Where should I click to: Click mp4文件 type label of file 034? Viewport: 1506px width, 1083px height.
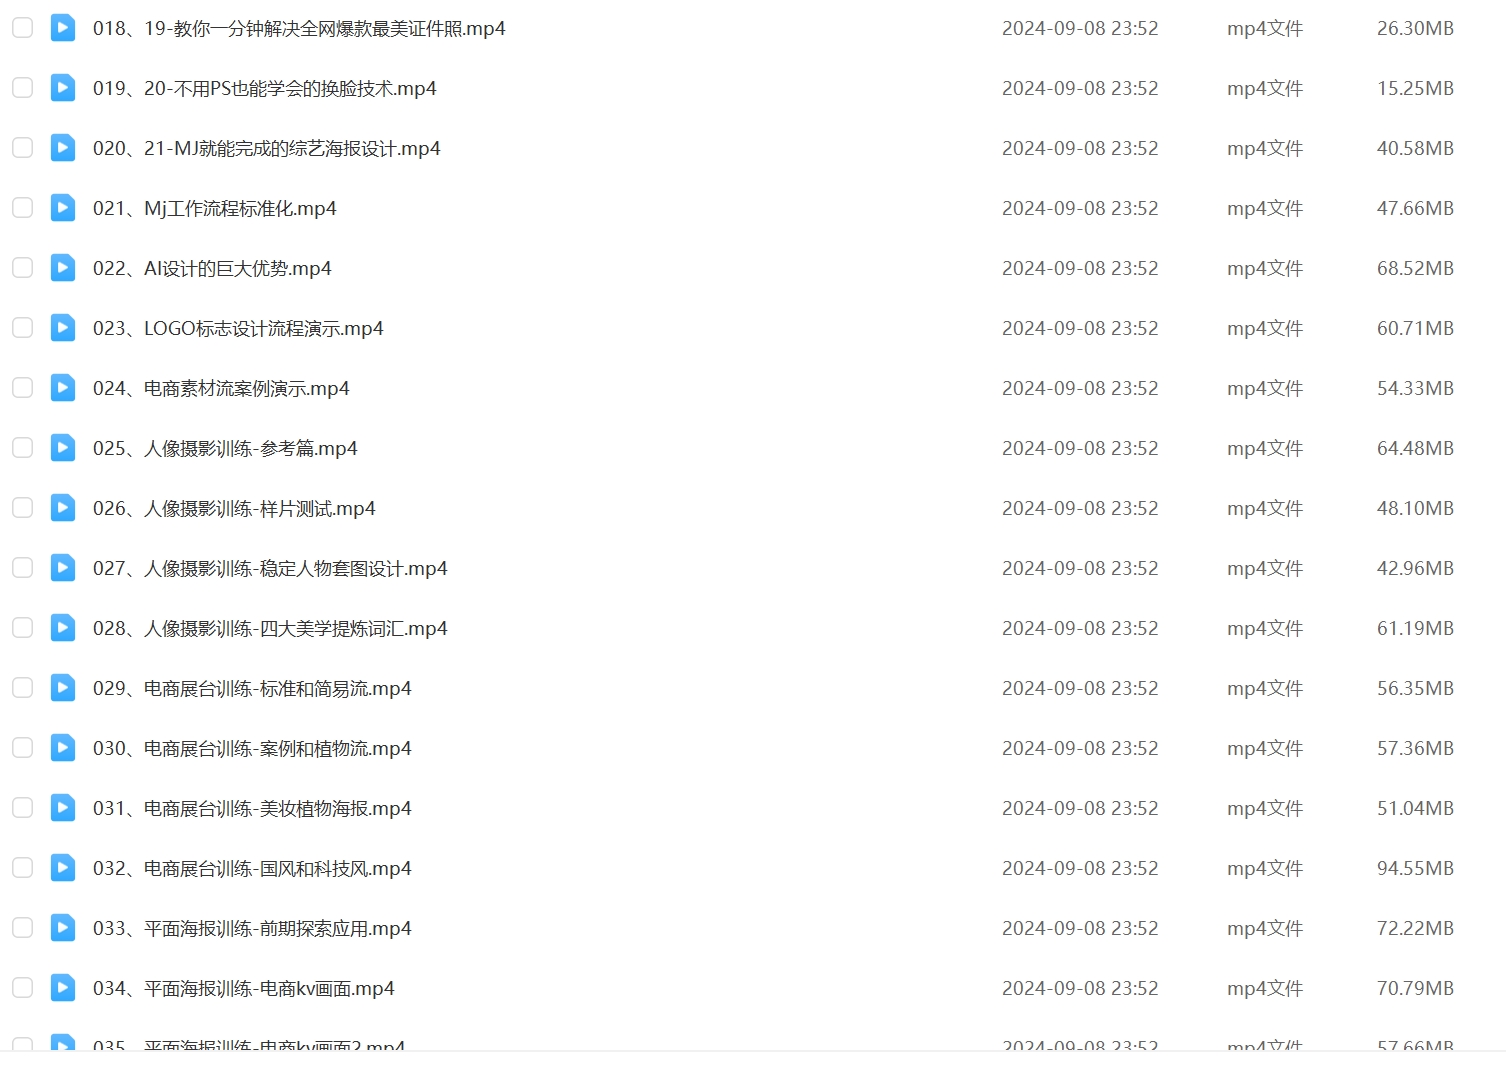pyautogui.click(x=1265, y=989)
